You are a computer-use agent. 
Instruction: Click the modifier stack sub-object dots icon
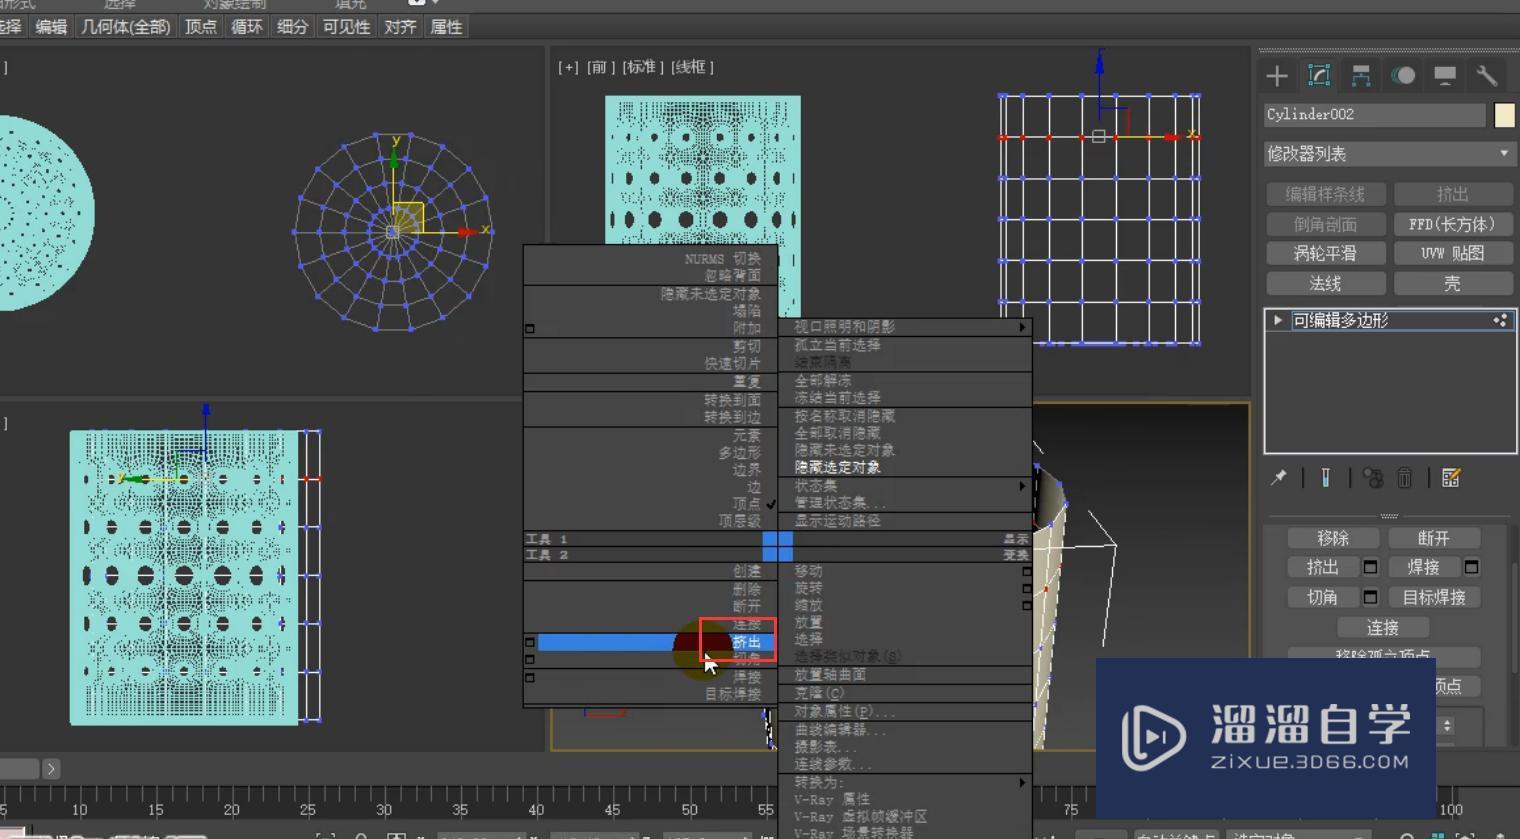(x=1500, y=320)
